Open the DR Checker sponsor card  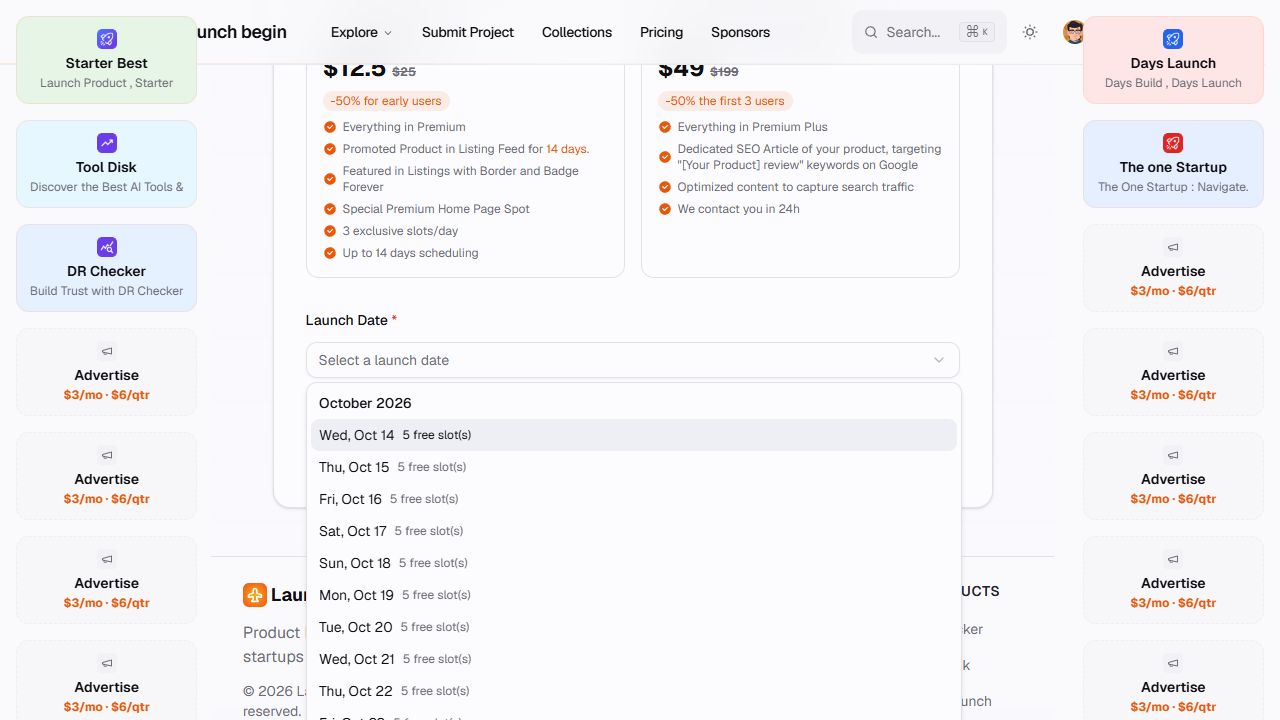107,268
